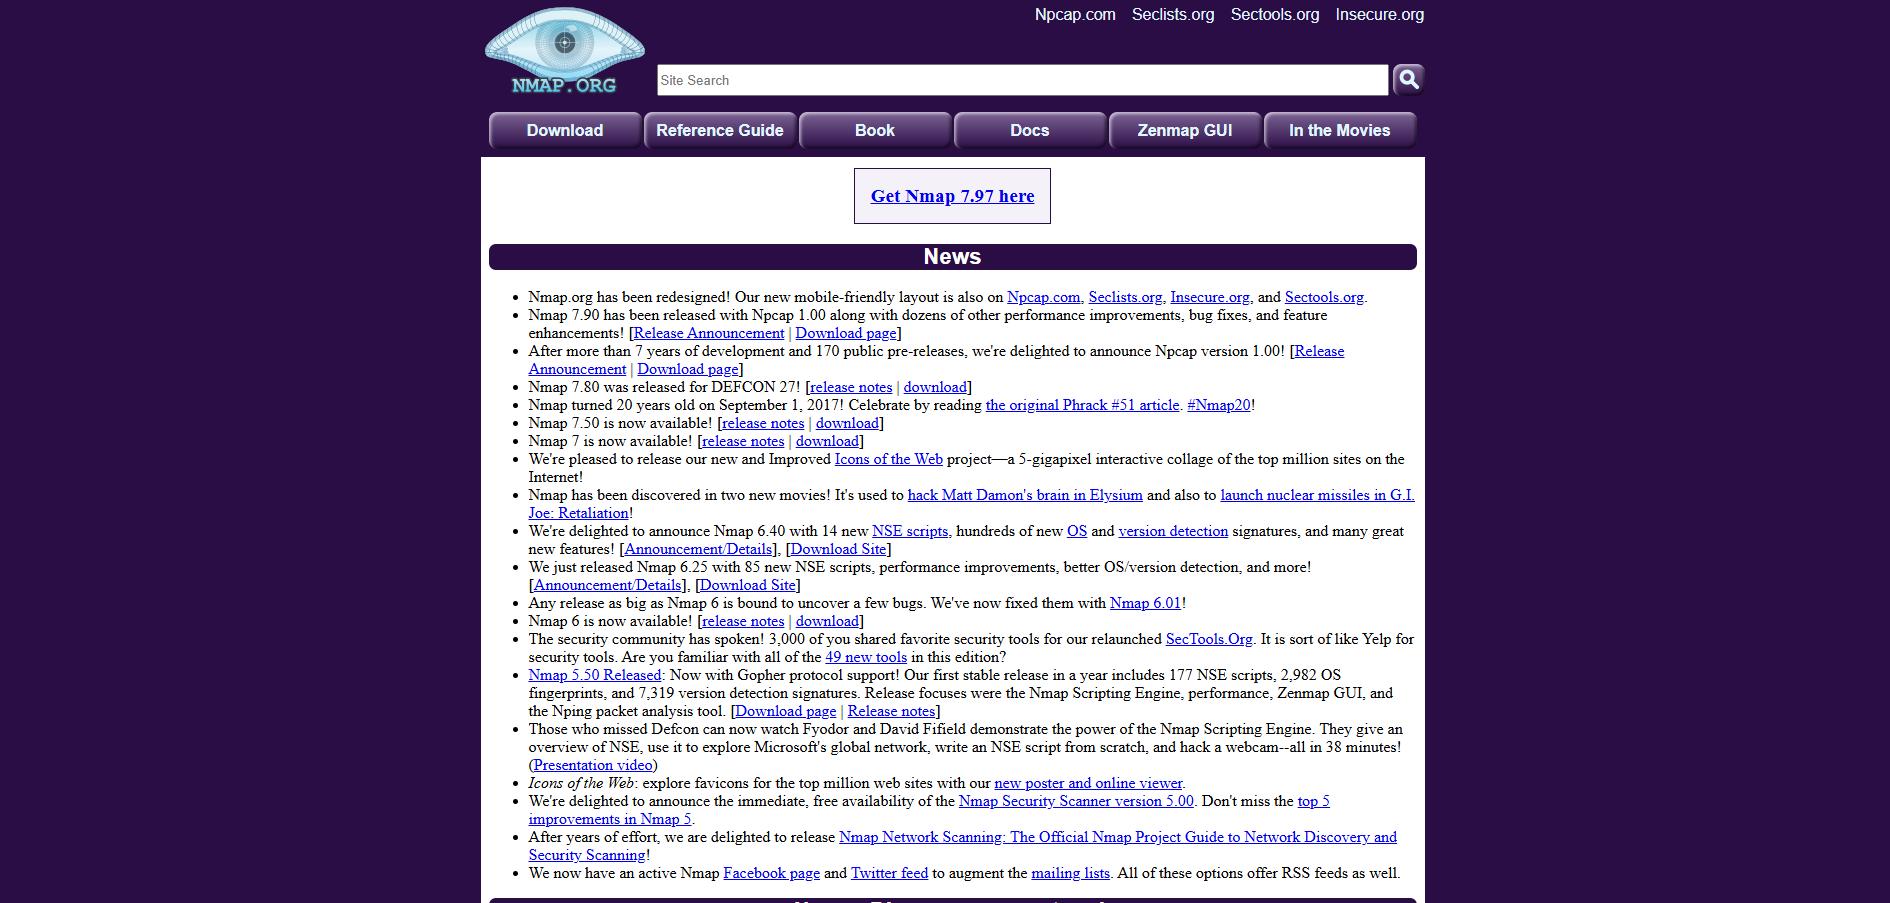Open Nmap Security Scanner version 5.00 link
This screenshot has height=903, width=1890.
pos(1076,801)
